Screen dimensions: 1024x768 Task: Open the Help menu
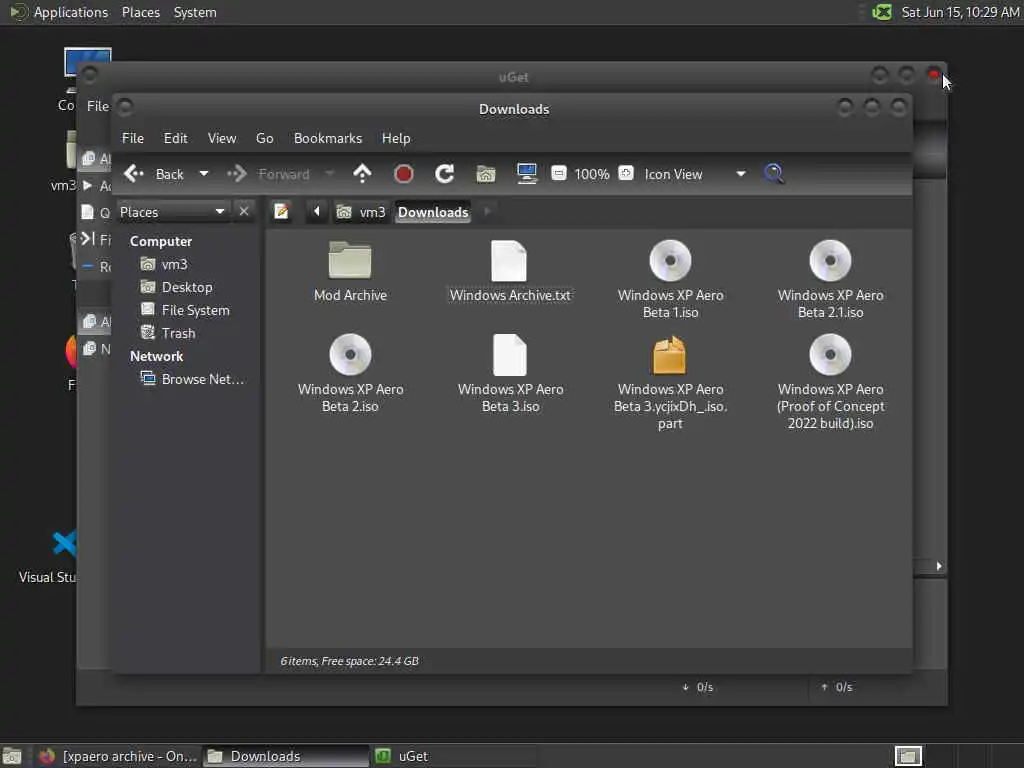396,138
